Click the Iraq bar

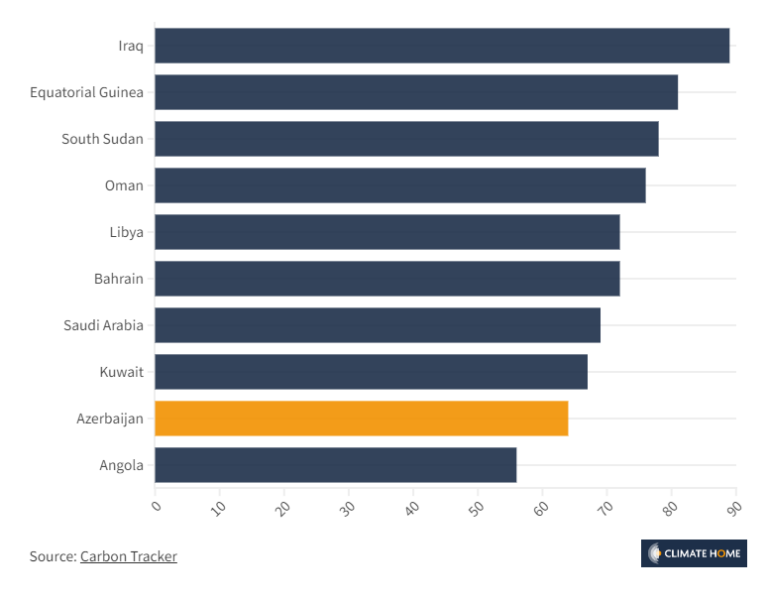(x=442, y=46)
